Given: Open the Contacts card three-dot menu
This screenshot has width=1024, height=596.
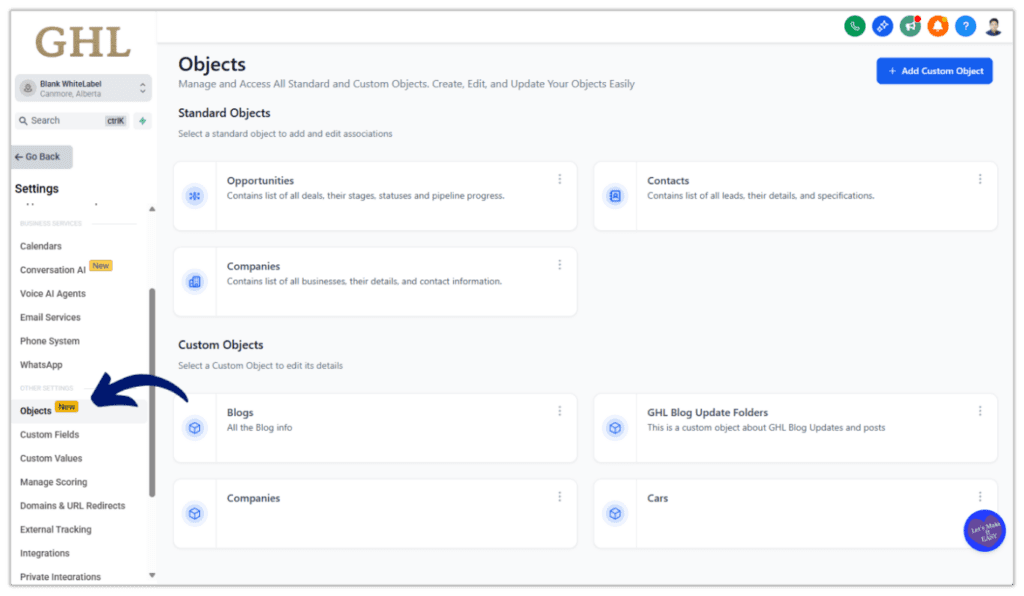Looking at the screenshot, I should [x=980, y=179].
